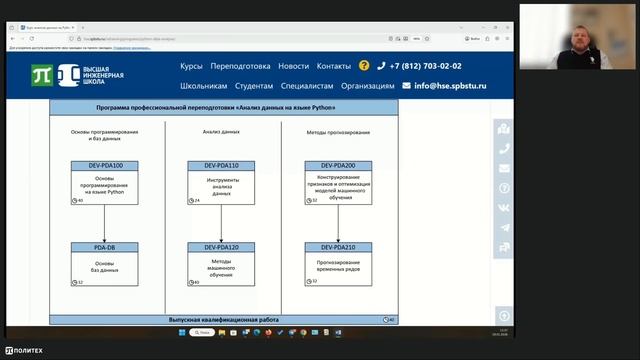
Task: Open the Специалистам section
Action: click(x=307, y=86)
